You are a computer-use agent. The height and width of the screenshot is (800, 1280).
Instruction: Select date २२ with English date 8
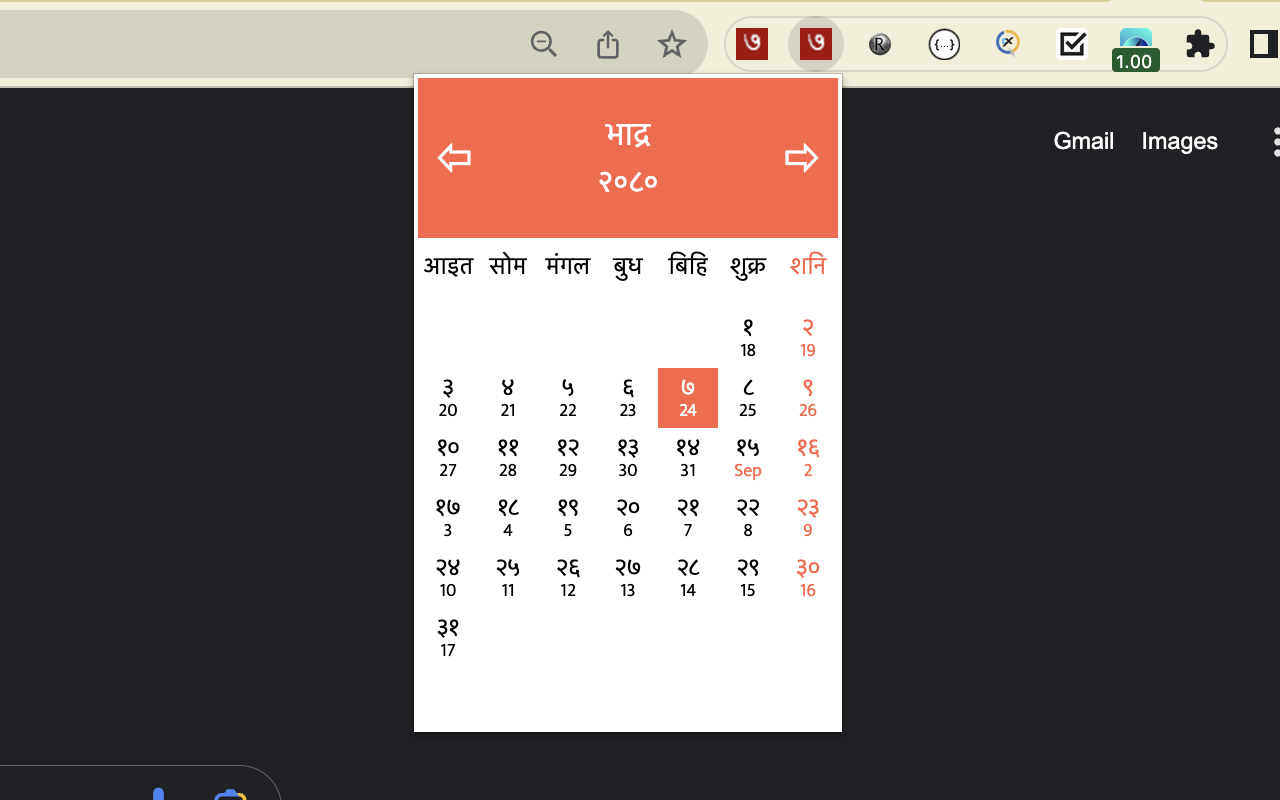tap(748, 518)
